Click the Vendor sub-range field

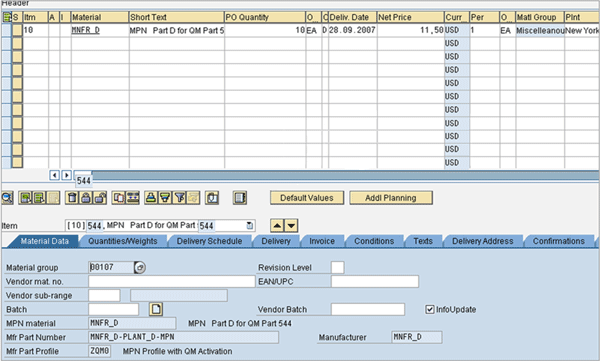click(104, 295)
